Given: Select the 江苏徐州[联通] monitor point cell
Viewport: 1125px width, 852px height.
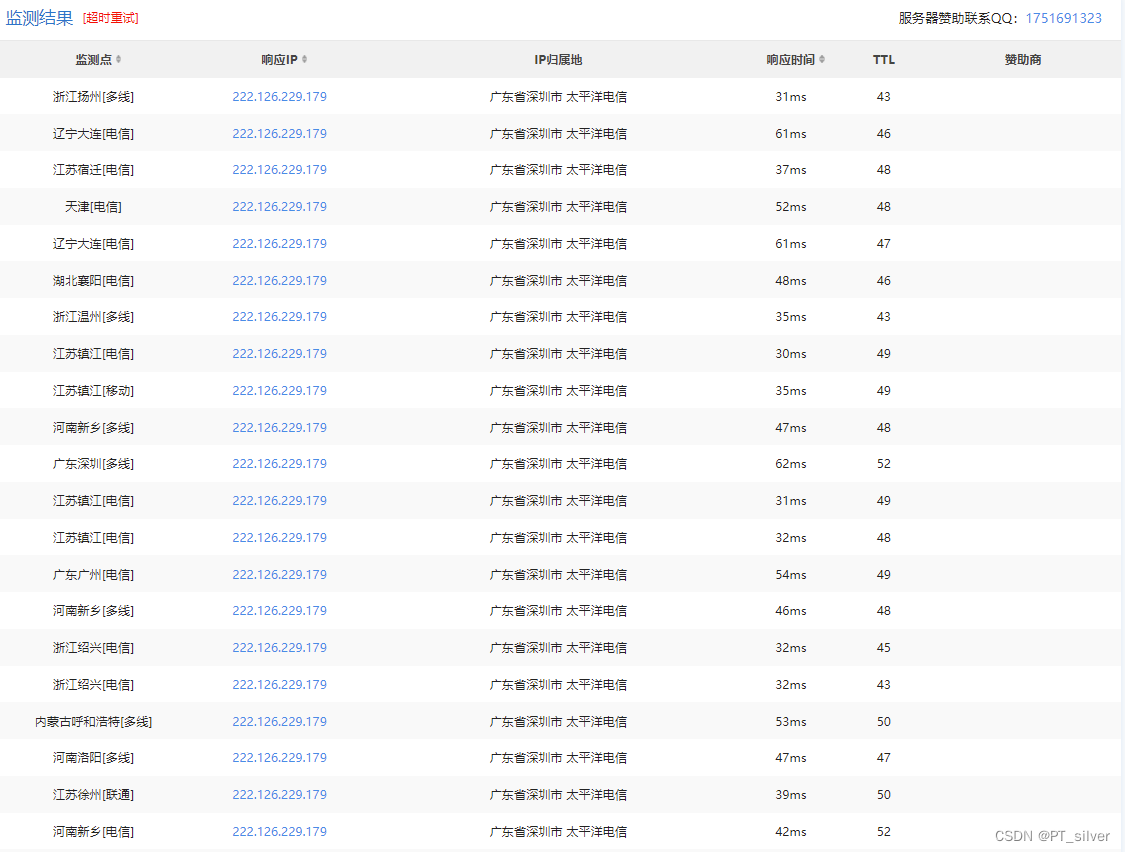Looking at the screenshot, I should [x=93, y=795].
